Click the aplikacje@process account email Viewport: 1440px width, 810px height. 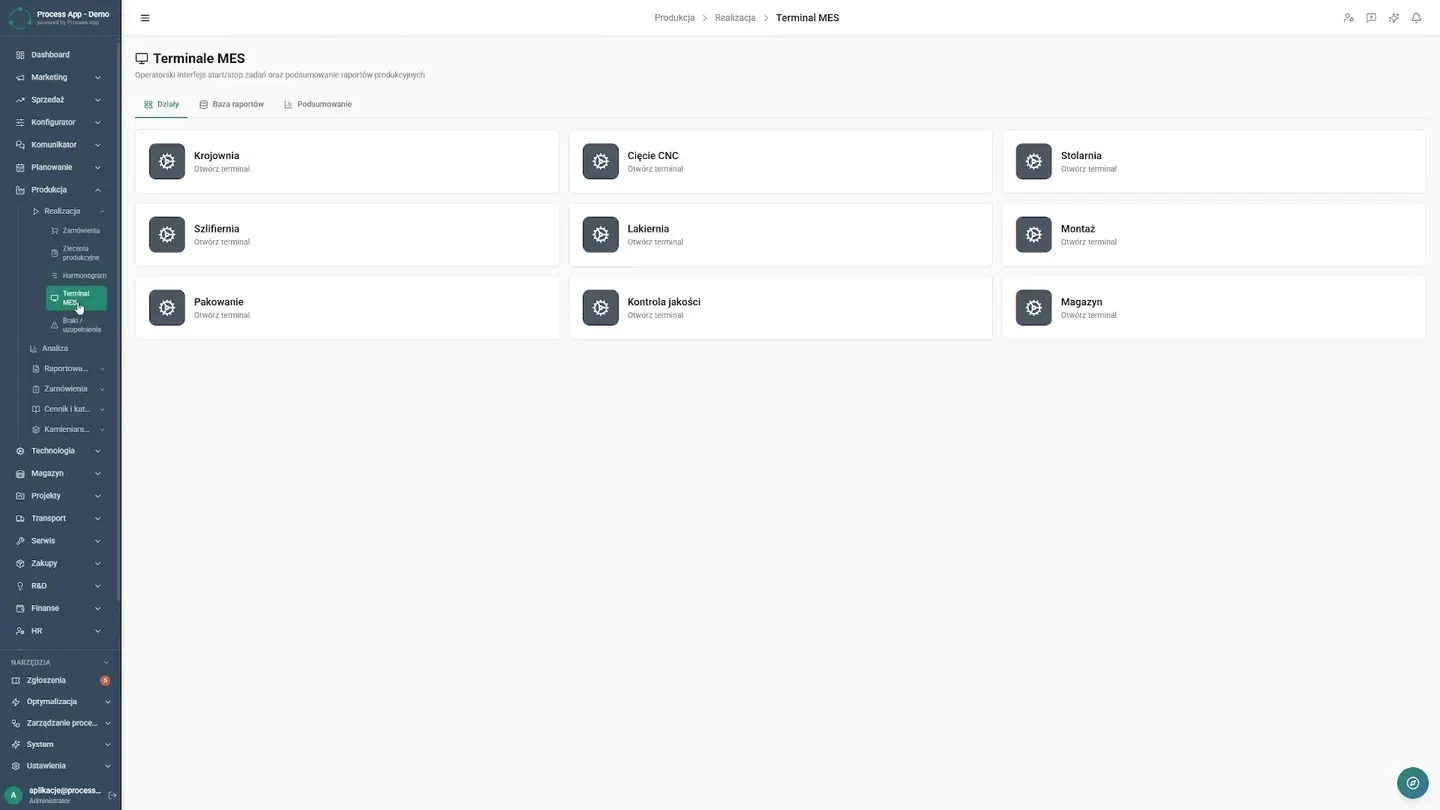coord(65,790)
